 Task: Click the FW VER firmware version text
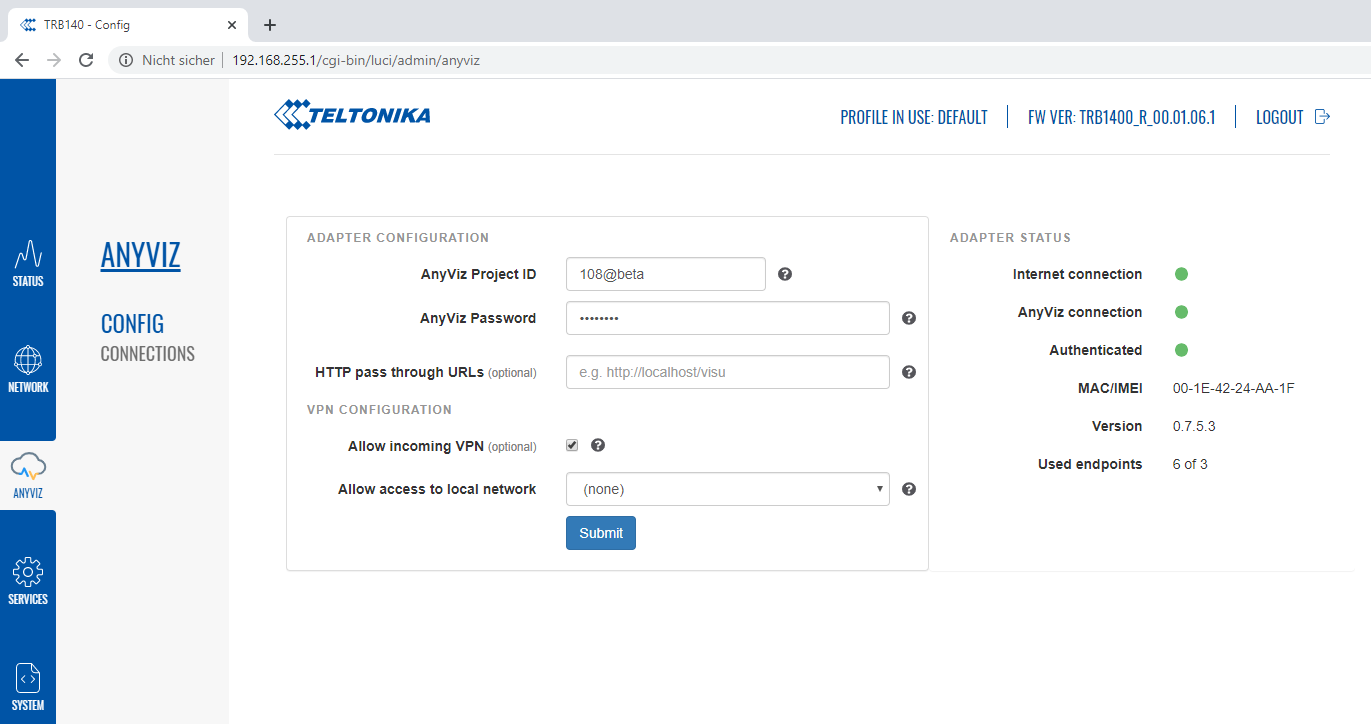(x=1121, y=117)
